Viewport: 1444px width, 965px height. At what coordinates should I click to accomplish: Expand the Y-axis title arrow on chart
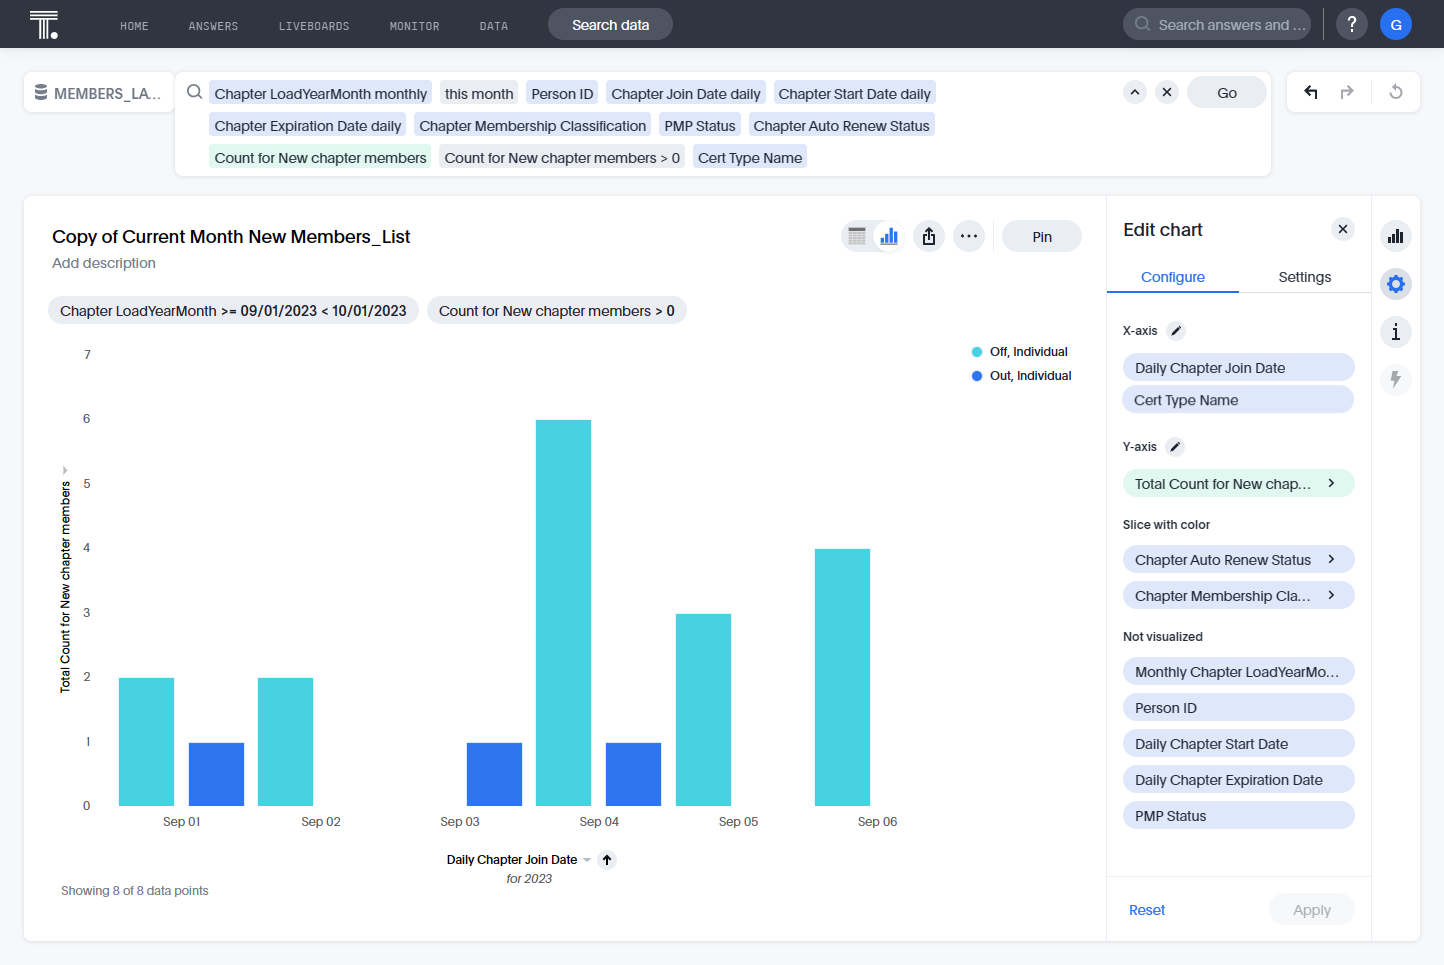(65, 470)
